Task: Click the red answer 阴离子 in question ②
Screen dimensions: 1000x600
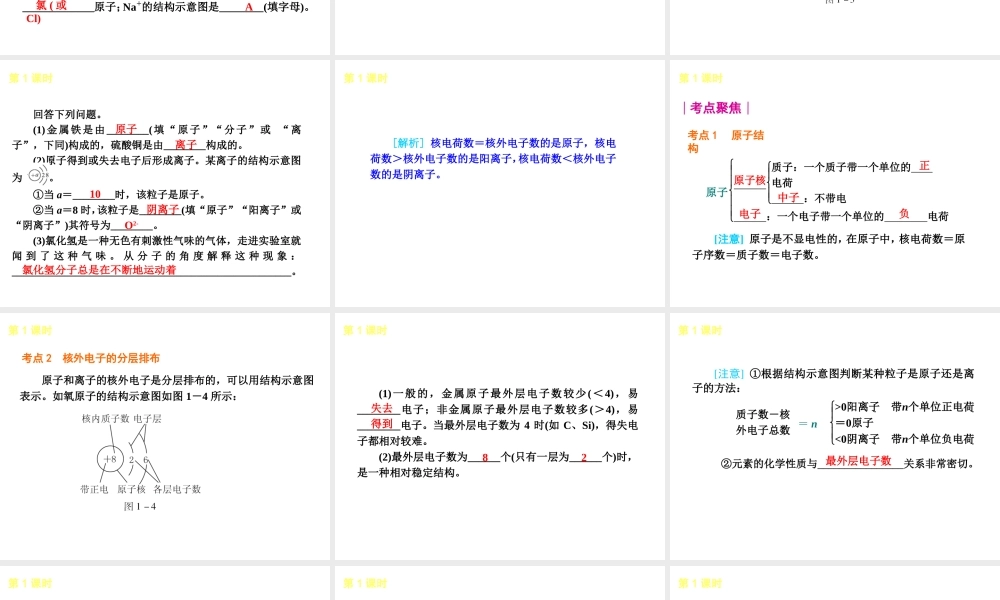Action: [x=163, y=210]
